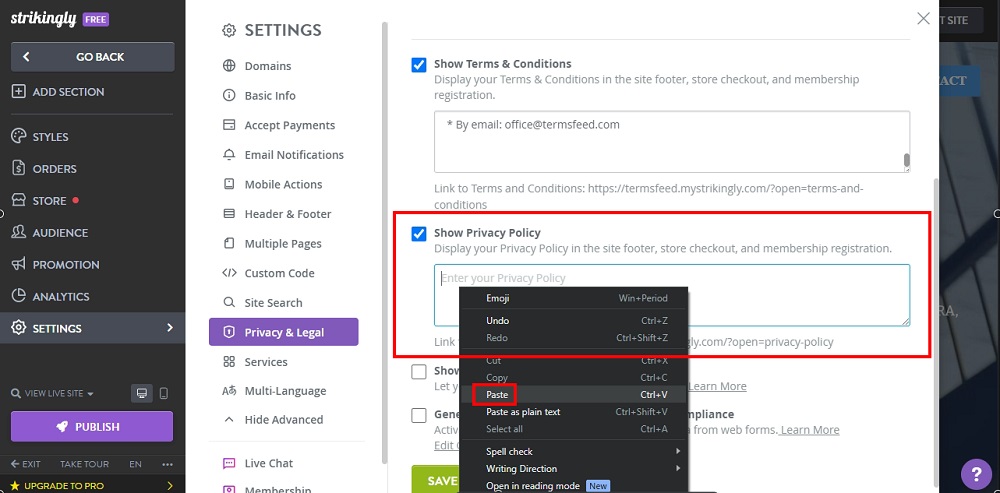1000x493 pixels.
Task: Choose Select all in context menu
Action: [573, 429]
